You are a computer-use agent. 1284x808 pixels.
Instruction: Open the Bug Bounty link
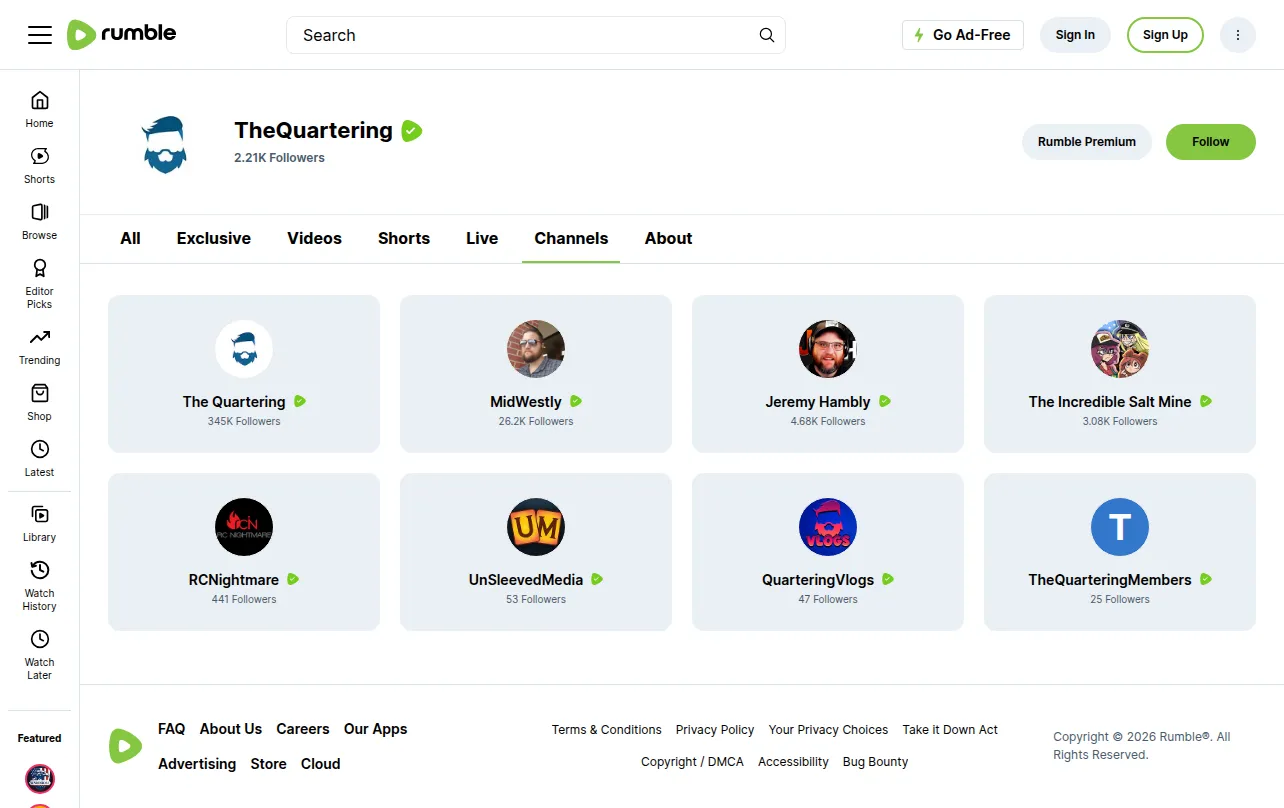876,762
